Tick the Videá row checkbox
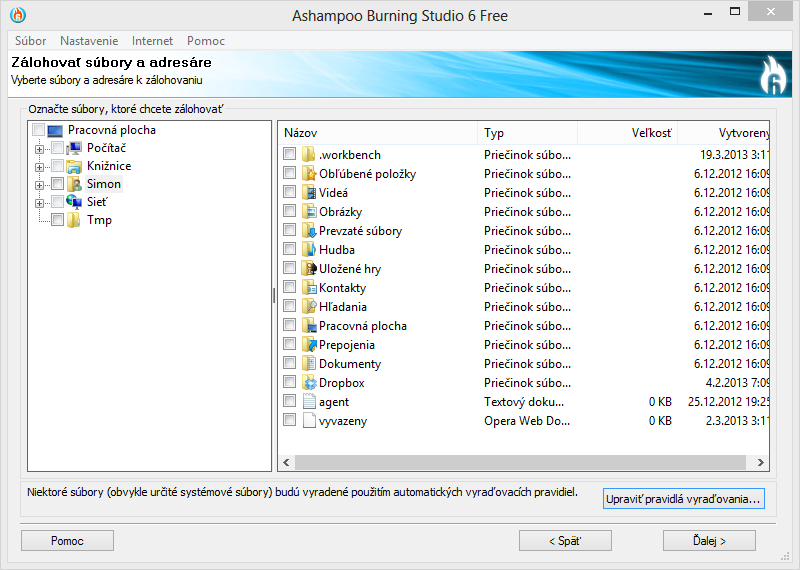The height and width of the screenshot is (570, 800). point(290,192)
